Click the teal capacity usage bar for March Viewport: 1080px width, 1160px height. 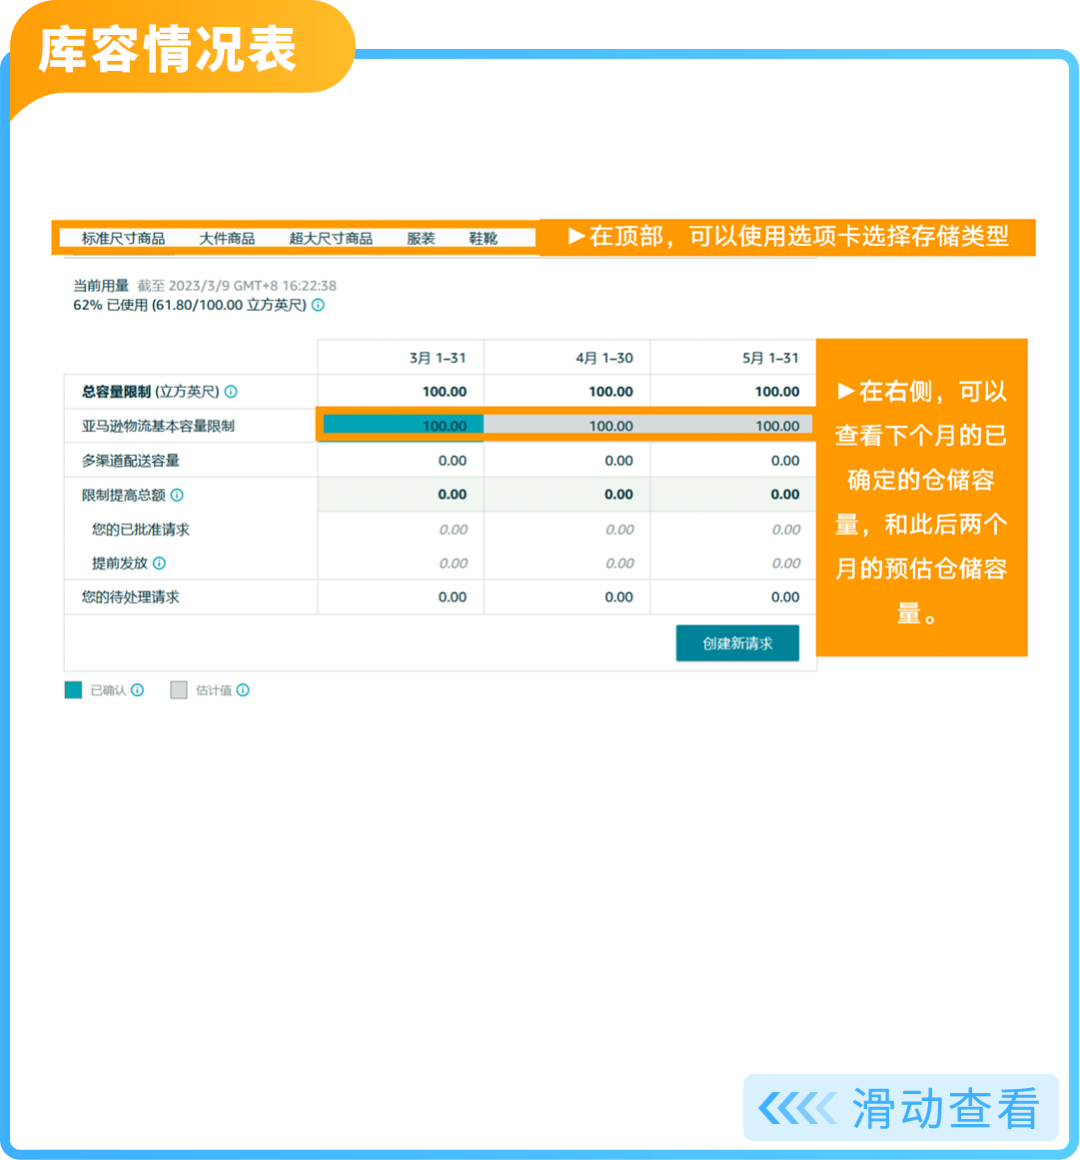tap(400, 424)
